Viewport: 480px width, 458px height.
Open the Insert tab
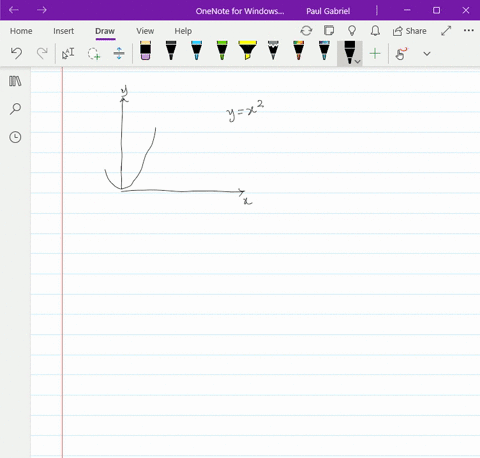[x=63, y=31]
